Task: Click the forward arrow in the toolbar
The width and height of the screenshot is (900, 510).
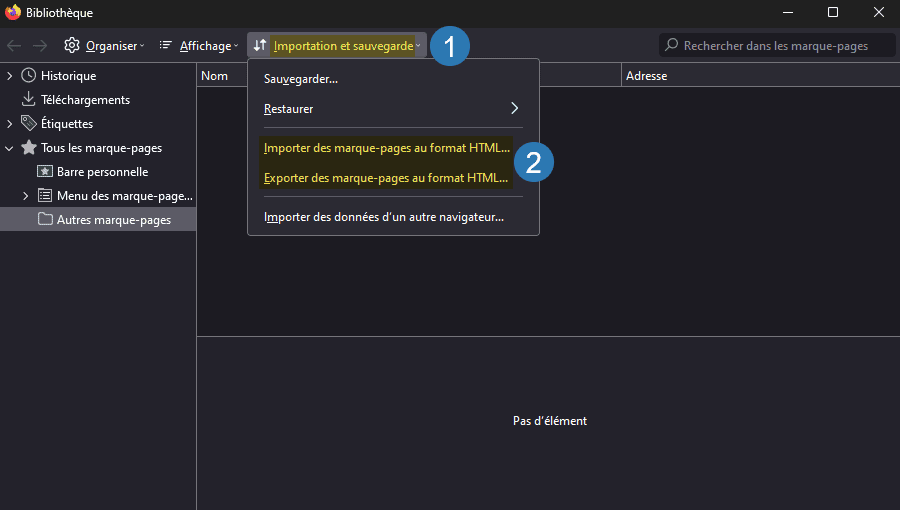Action: pyautogui.click(x=40, y=46)
